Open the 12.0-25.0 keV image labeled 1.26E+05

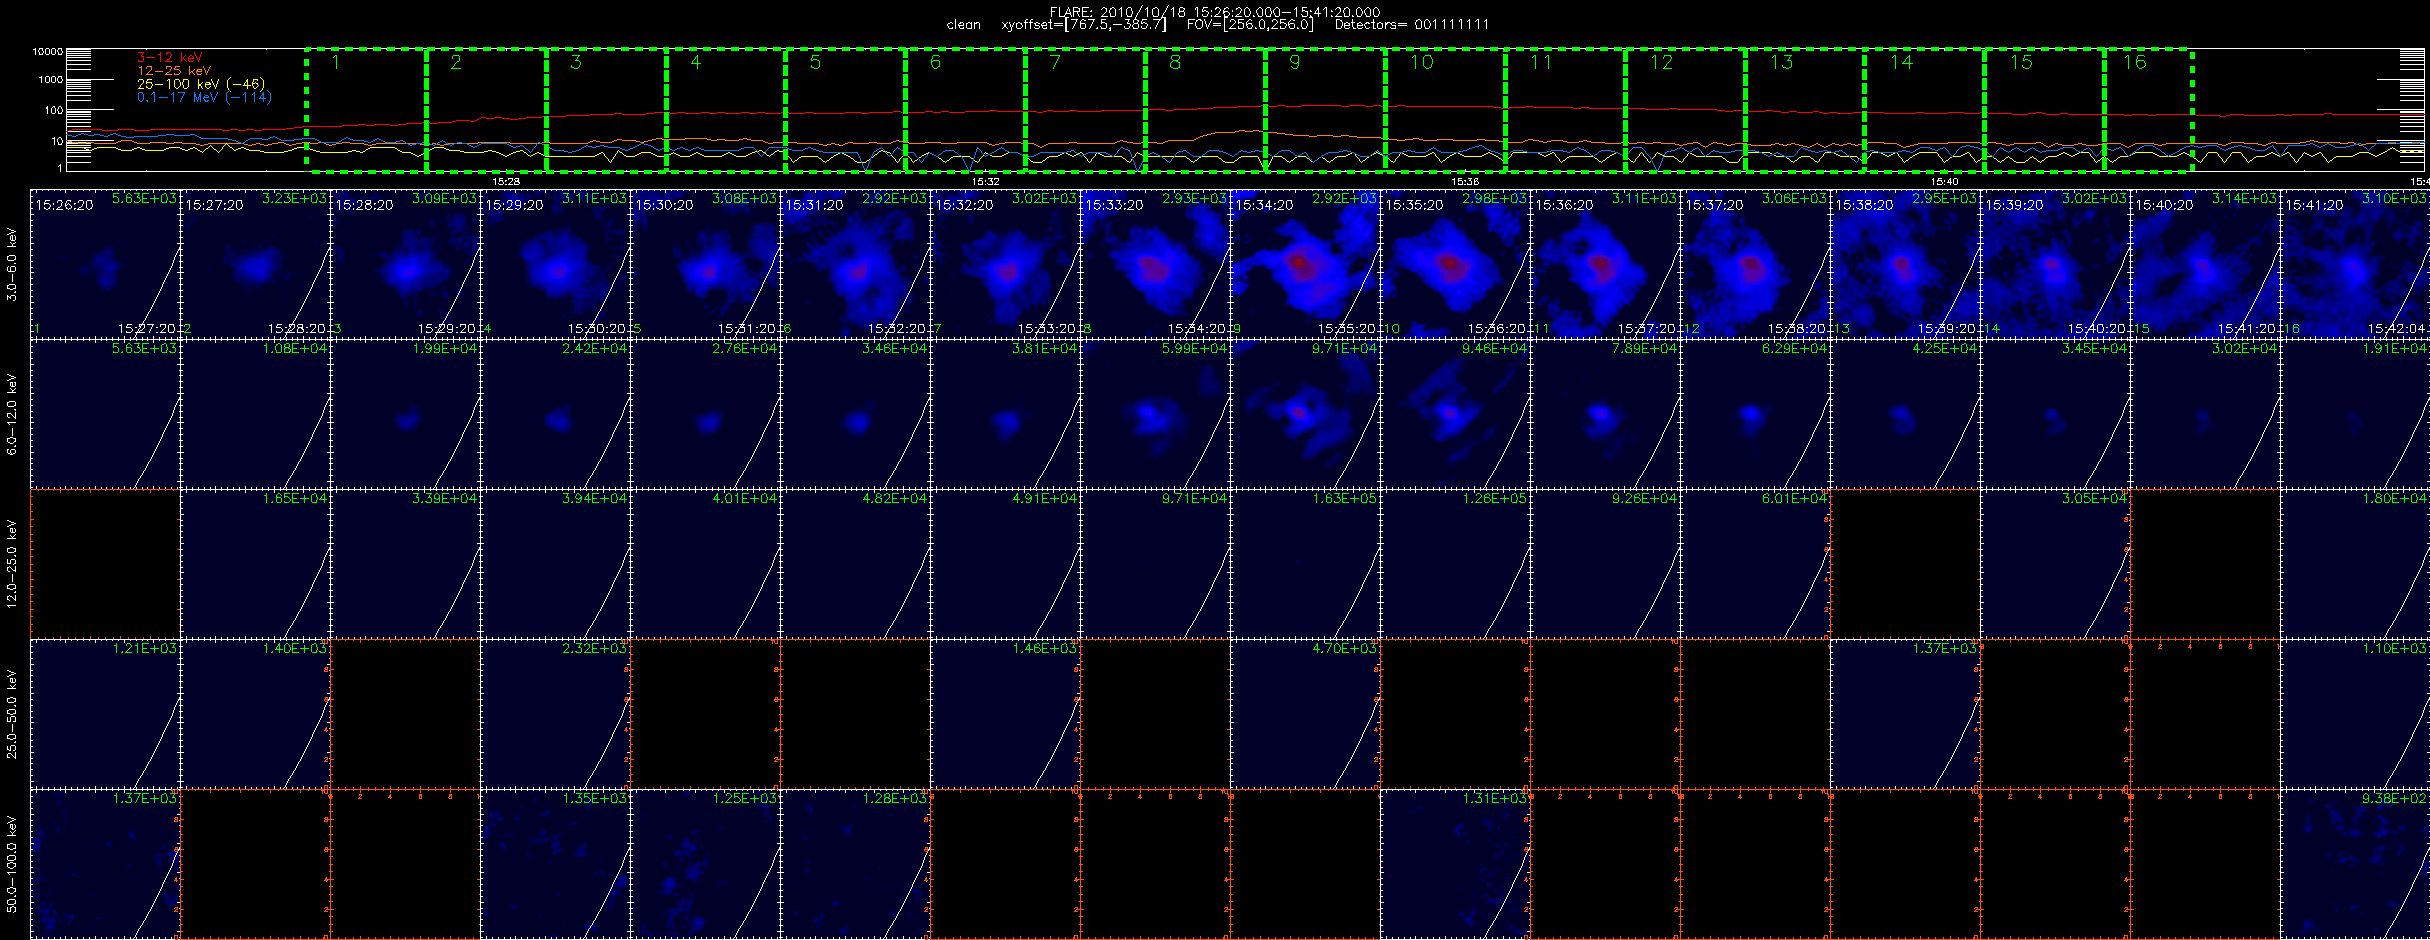tap(1455, 564)
